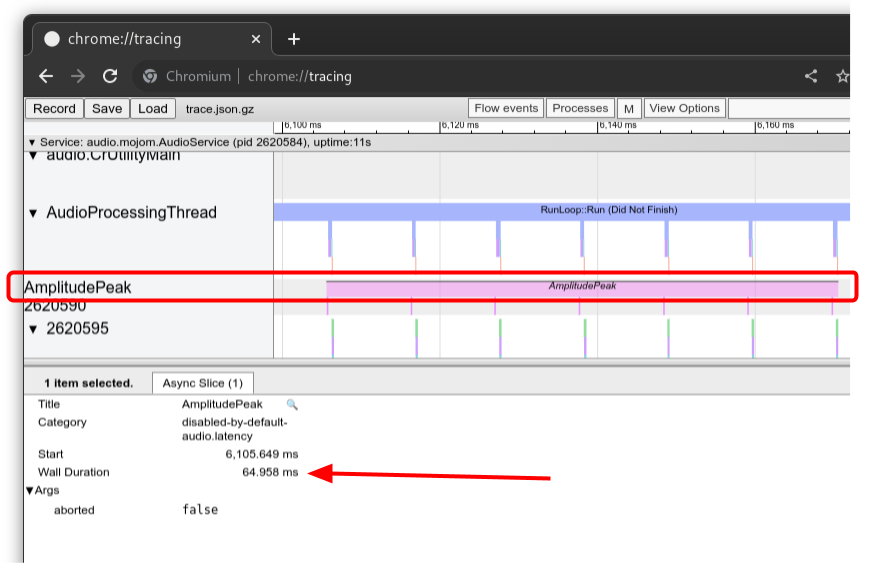The height and width of the screenshot is (583, 871).
Task: Reload the chrome://tracing page
Action: (x=111, y=76)
